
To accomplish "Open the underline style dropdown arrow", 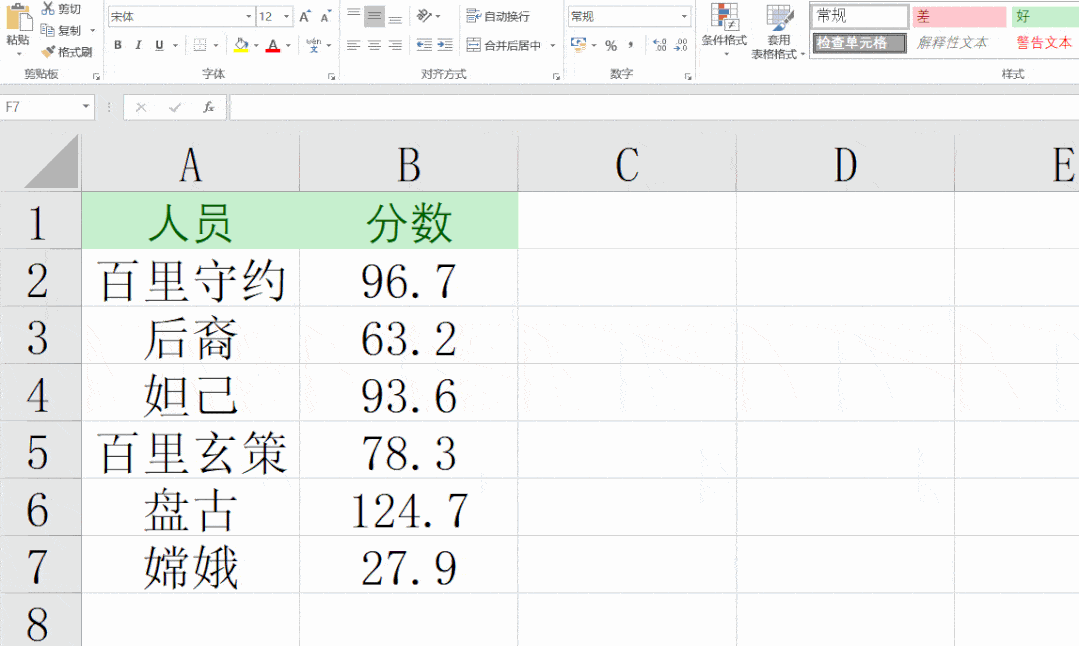I will click(x=175, y=45).
